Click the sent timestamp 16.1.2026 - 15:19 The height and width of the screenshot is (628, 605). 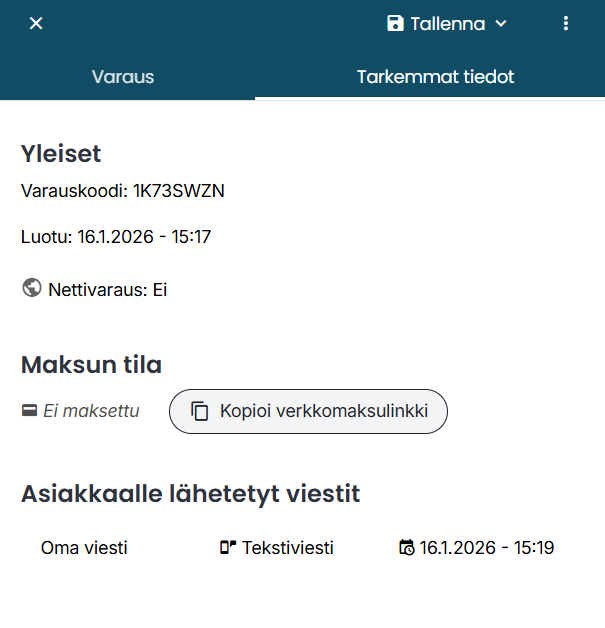tap(487, 548)
